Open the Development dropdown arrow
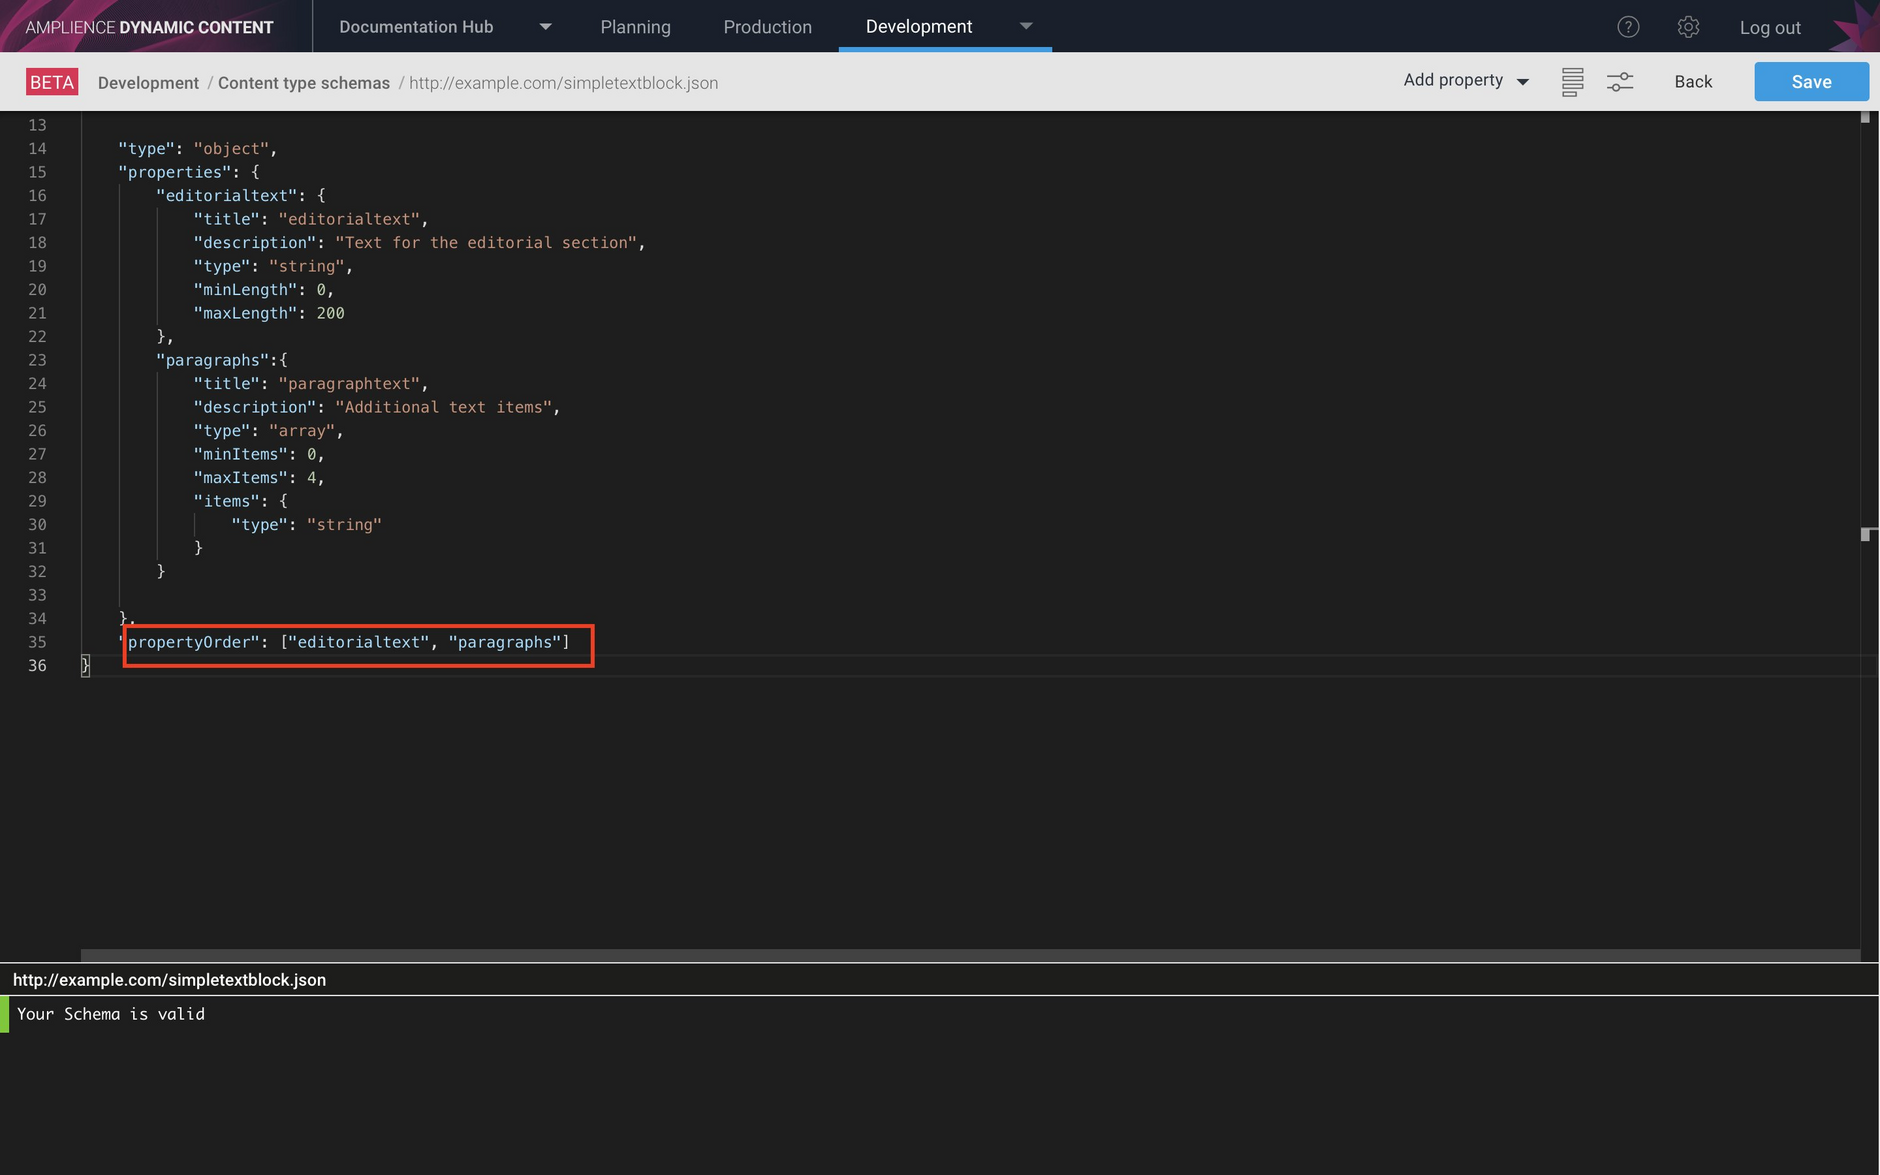This screenshot has width=1880, height=1175. [1026, 27]
